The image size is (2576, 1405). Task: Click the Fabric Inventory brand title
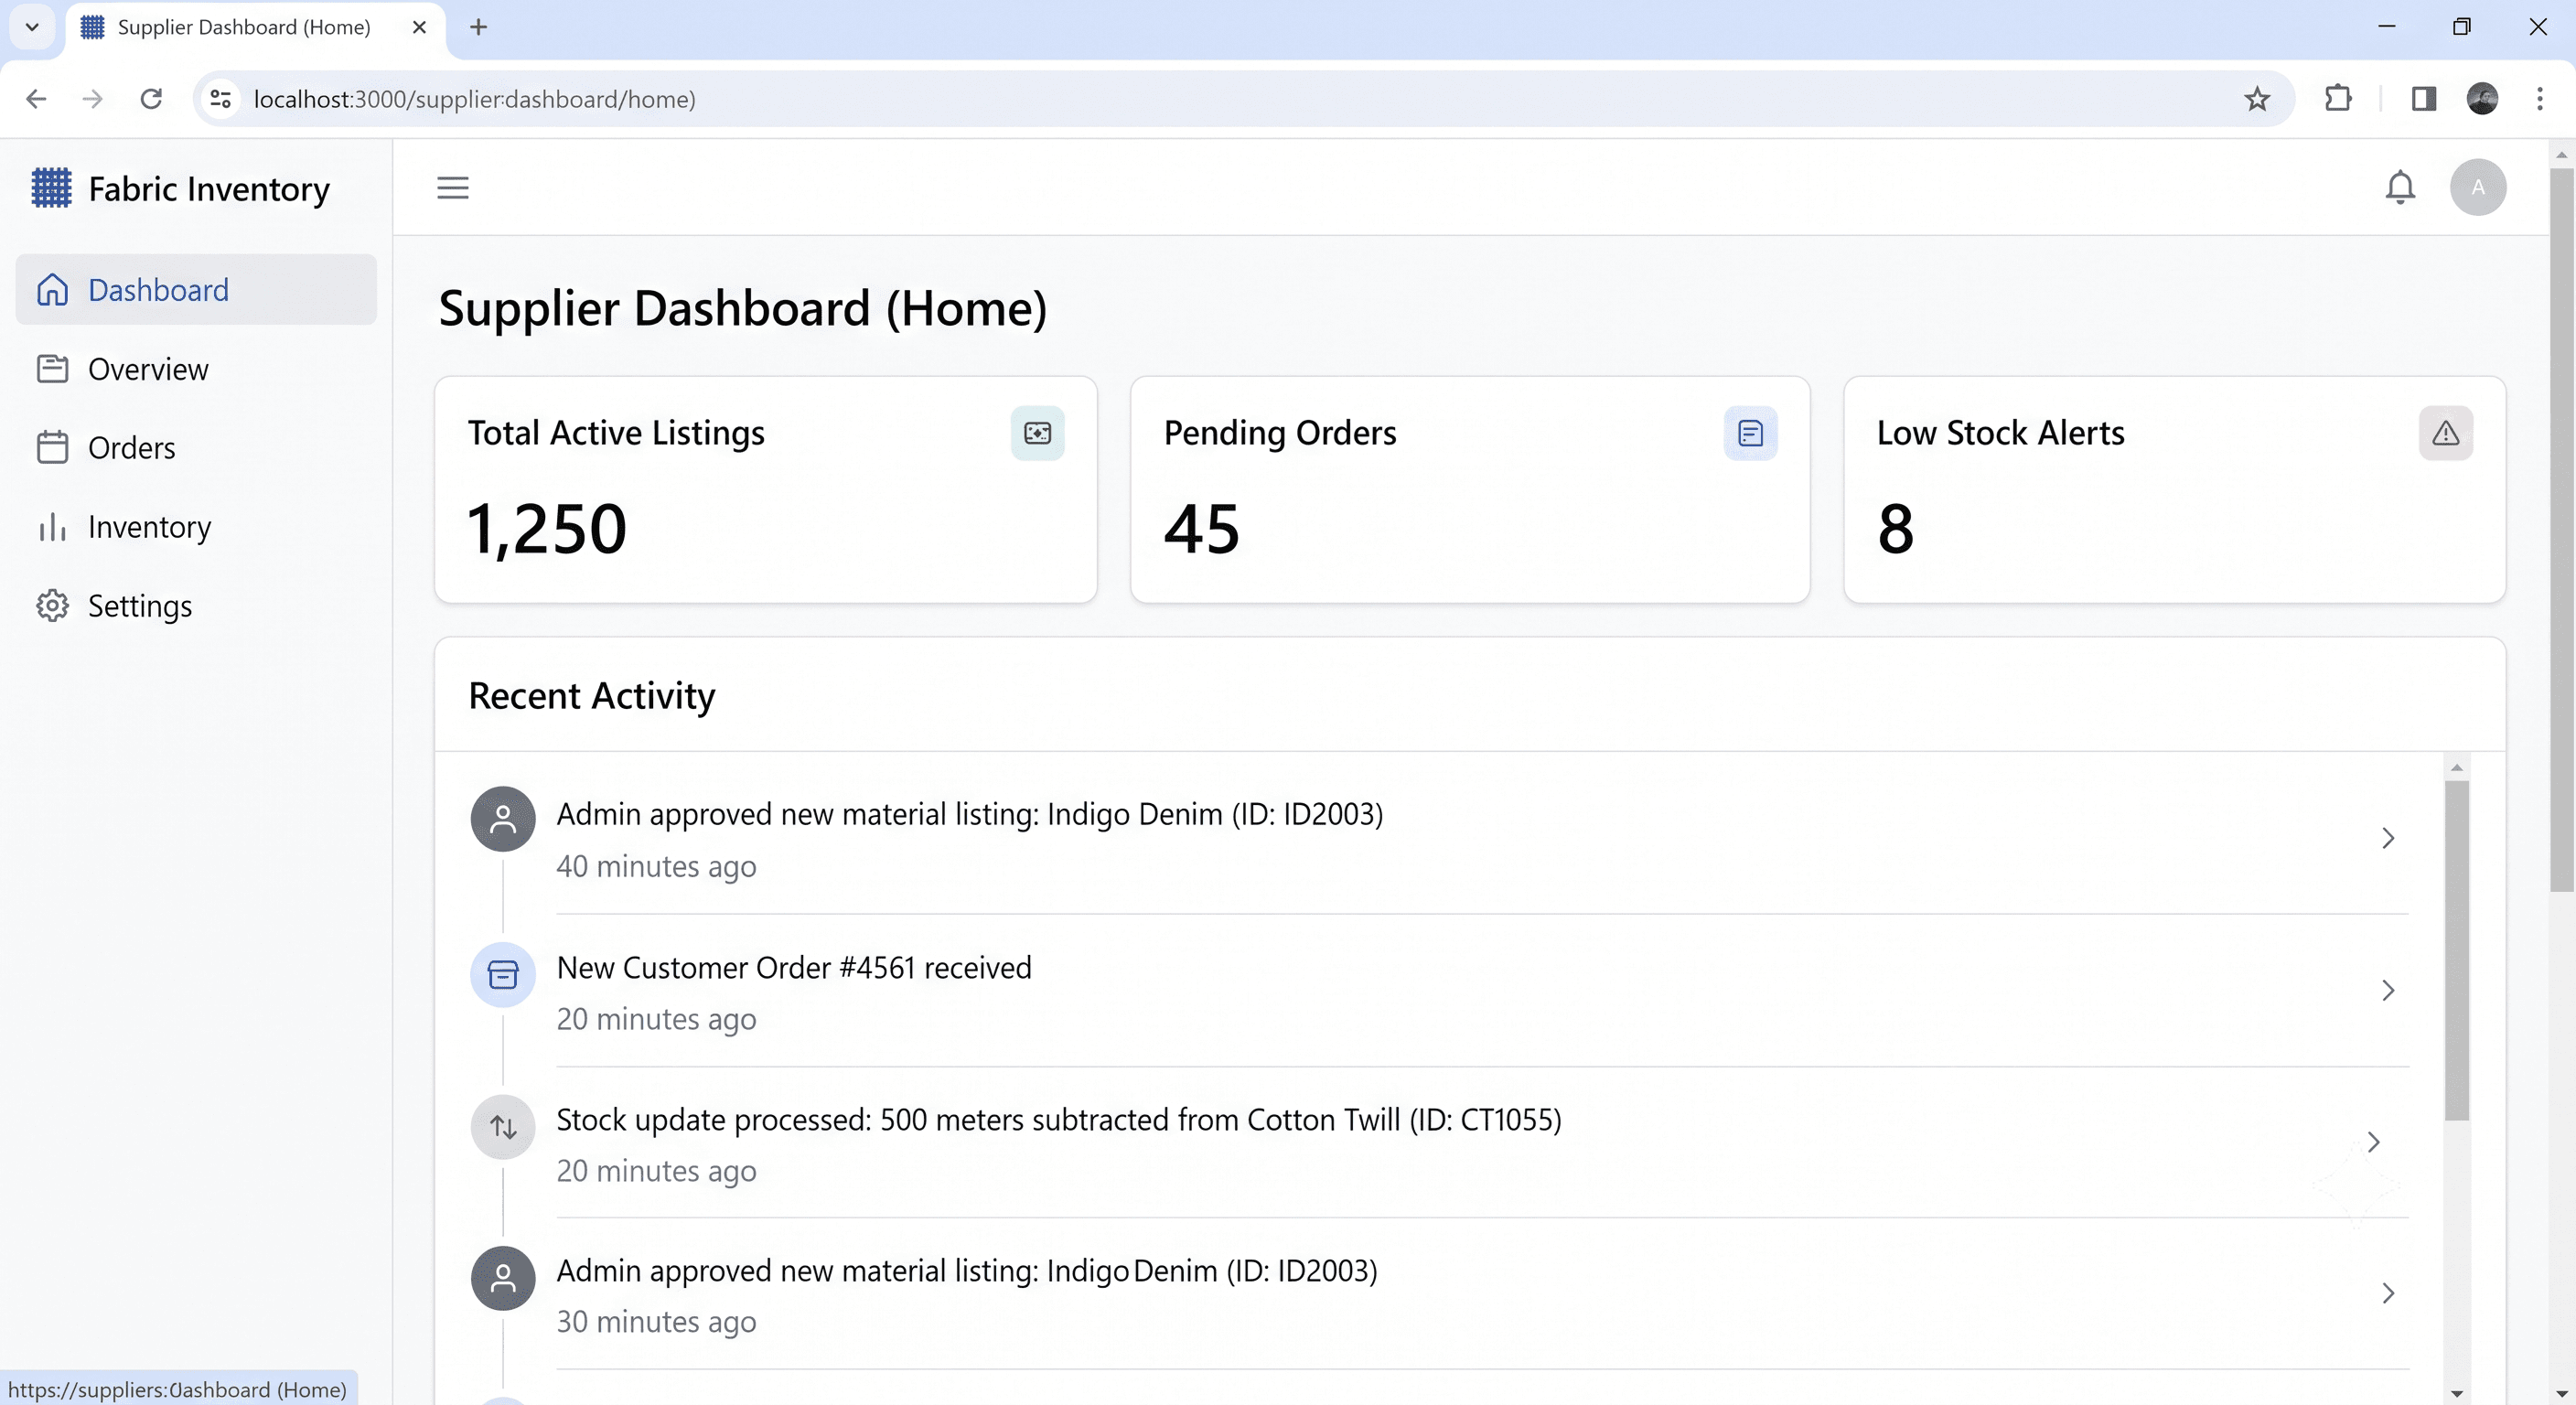click(209, 189)
